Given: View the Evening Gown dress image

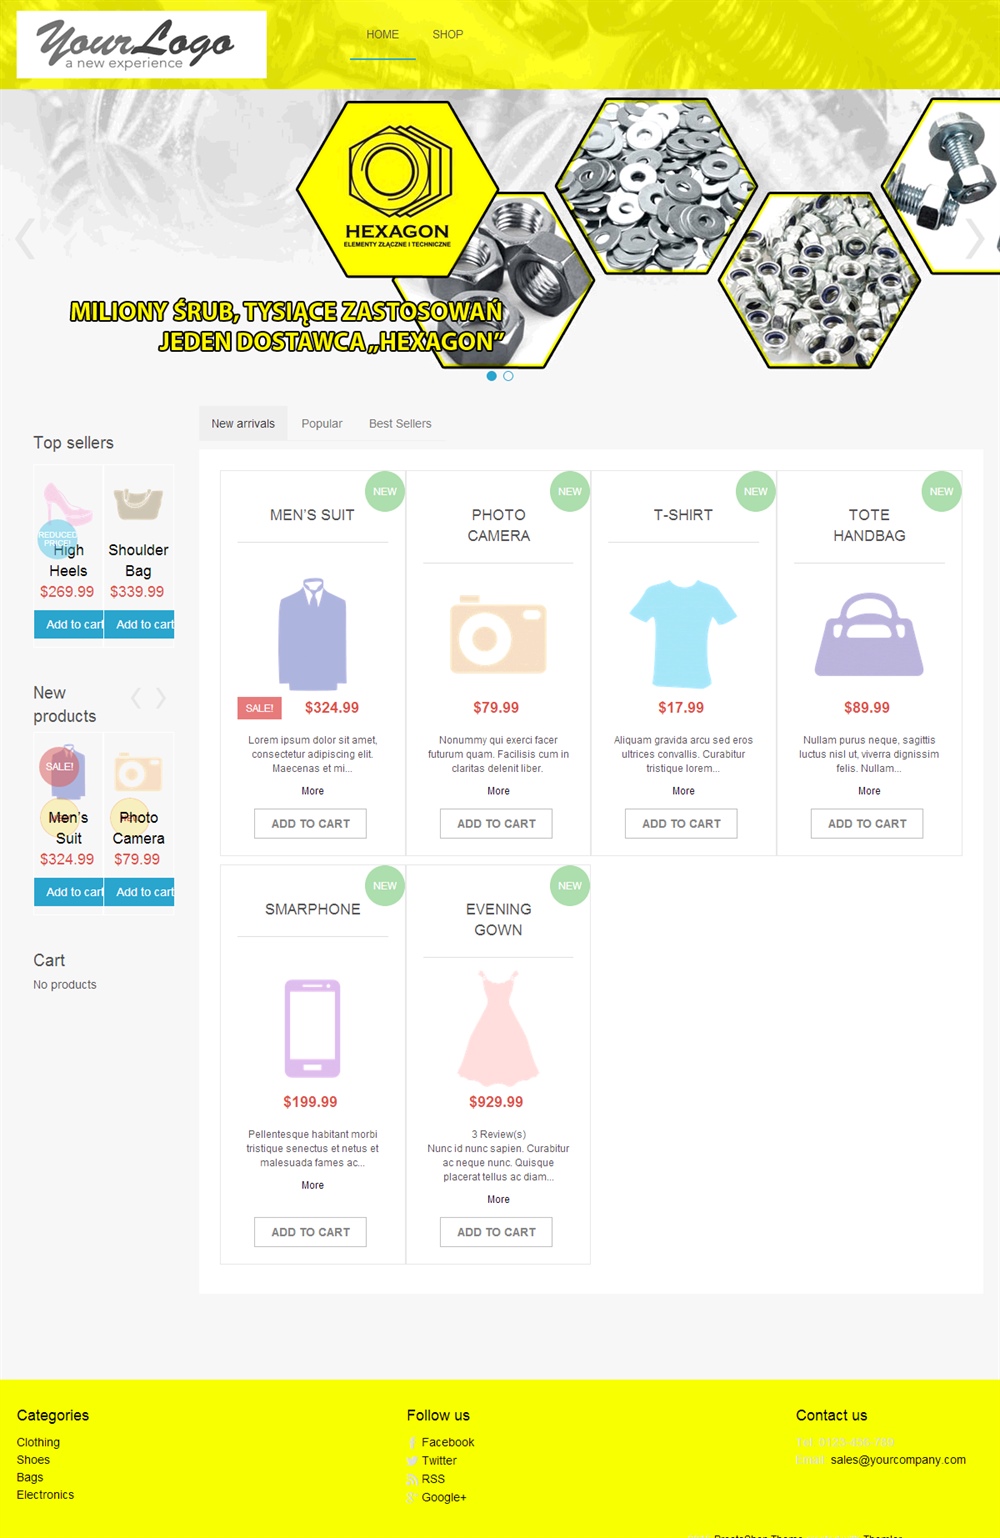Looking at the screenshot, I should click(498, 1028).
